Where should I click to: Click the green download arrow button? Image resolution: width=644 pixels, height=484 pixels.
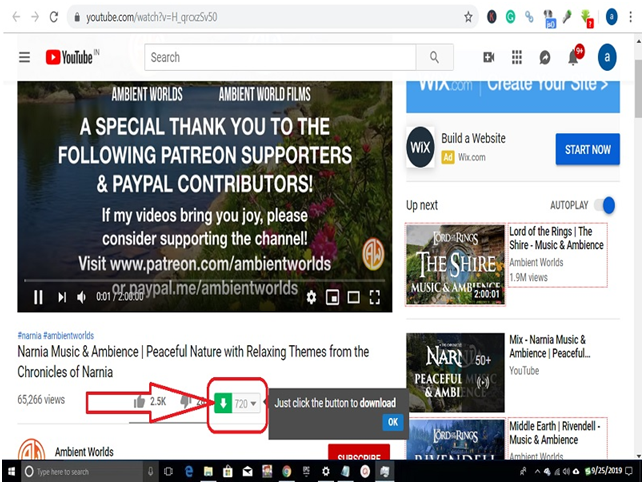click(223, 403)
